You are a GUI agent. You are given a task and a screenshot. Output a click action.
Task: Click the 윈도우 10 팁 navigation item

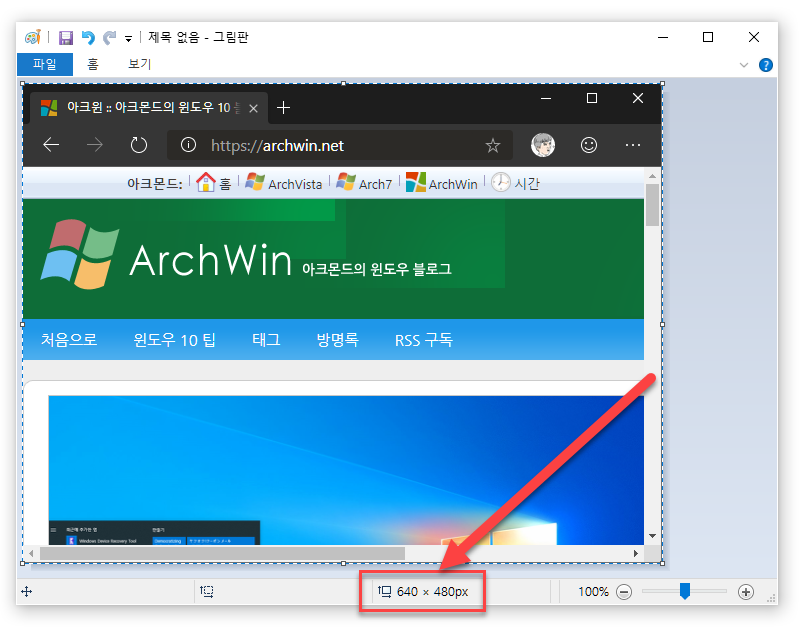(174, 340)
